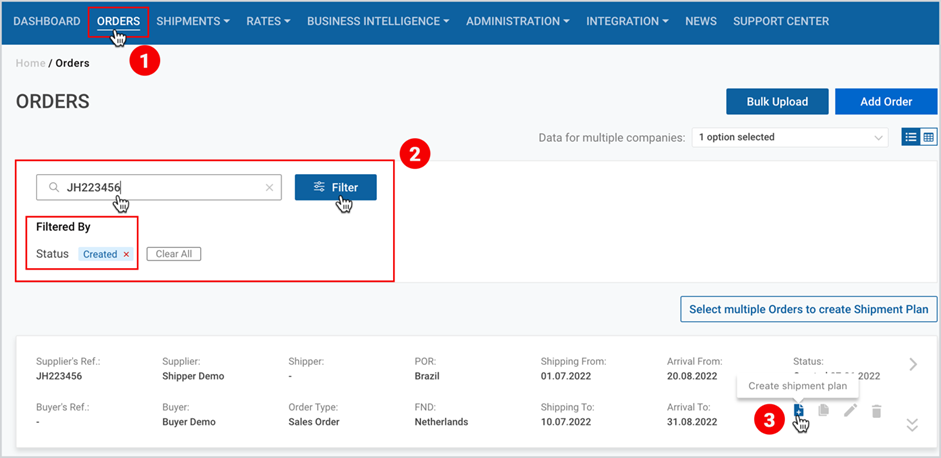Click the Create shipment plan icon

tap(799, 411)
